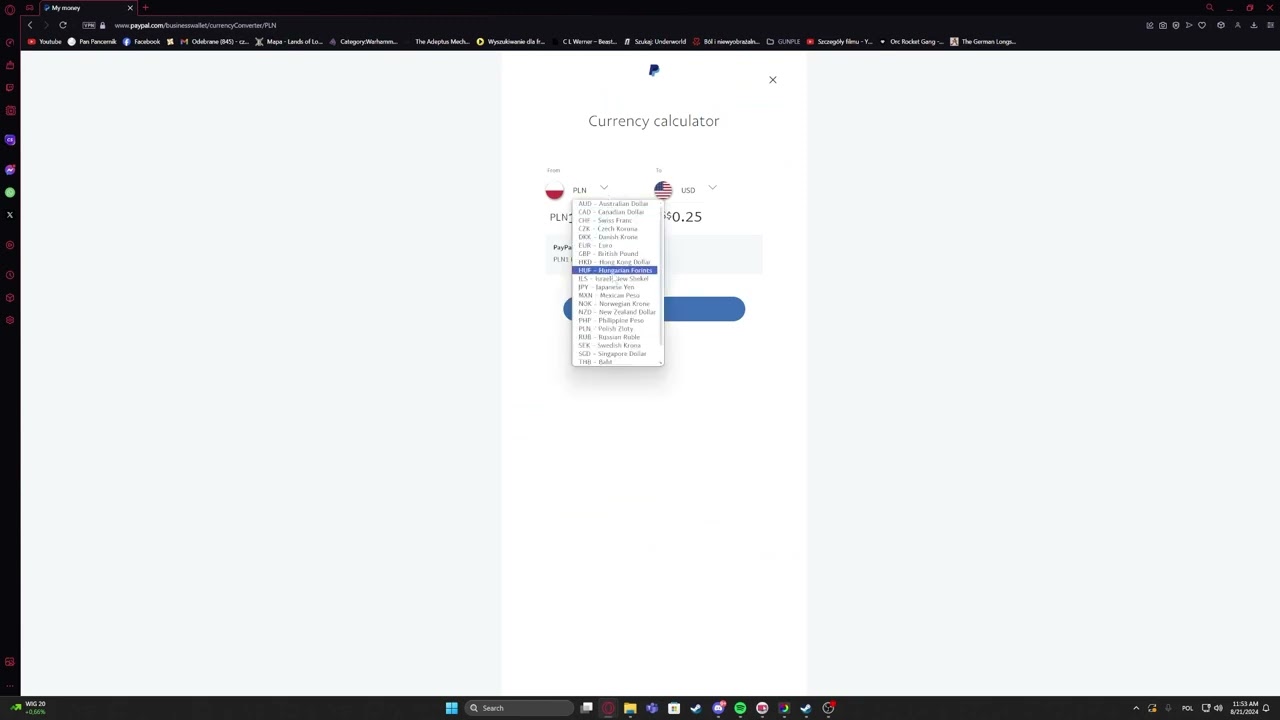Open the Mapa - Lands of Lo... bookmark
The height and width of the screenshot is (720, 1280).
[289, 42]
